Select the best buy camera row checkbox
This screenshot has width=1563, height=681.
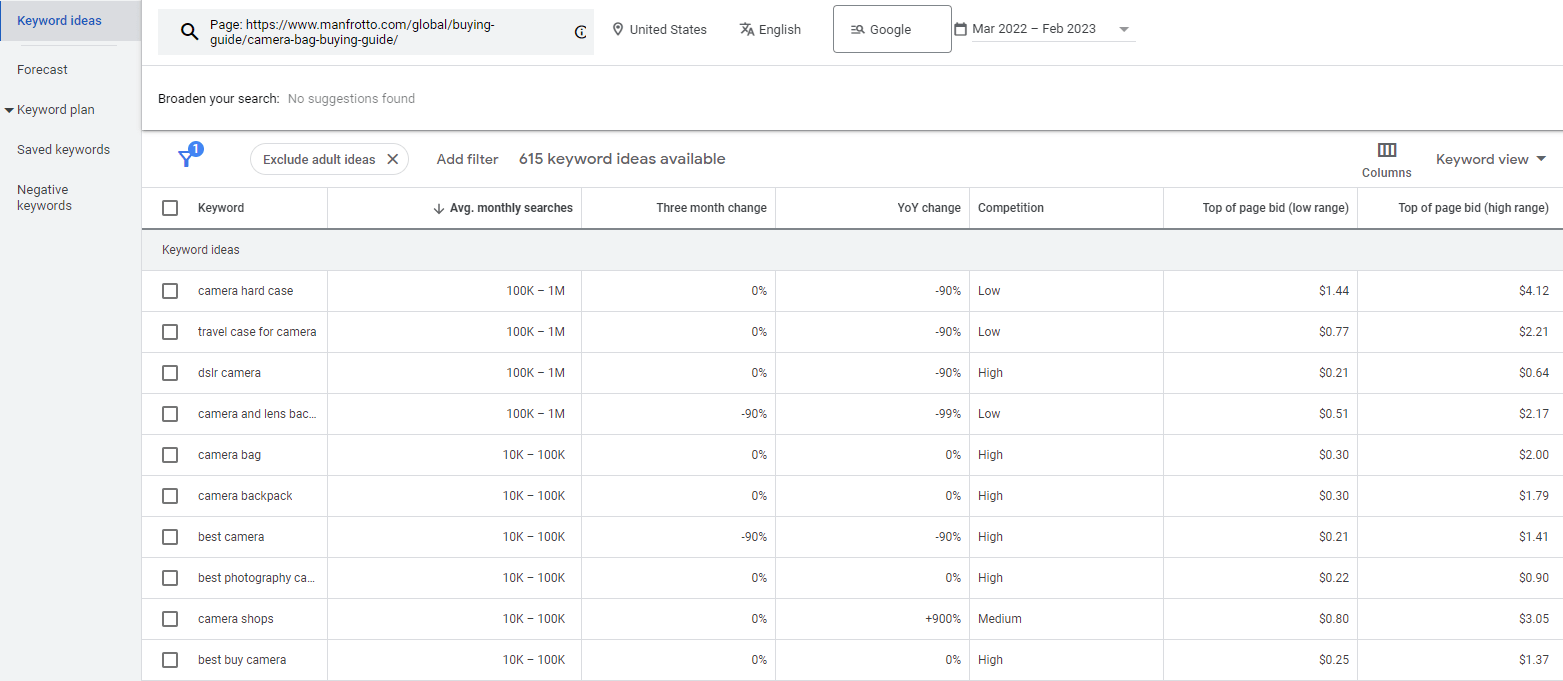click(x=170, y=660)
